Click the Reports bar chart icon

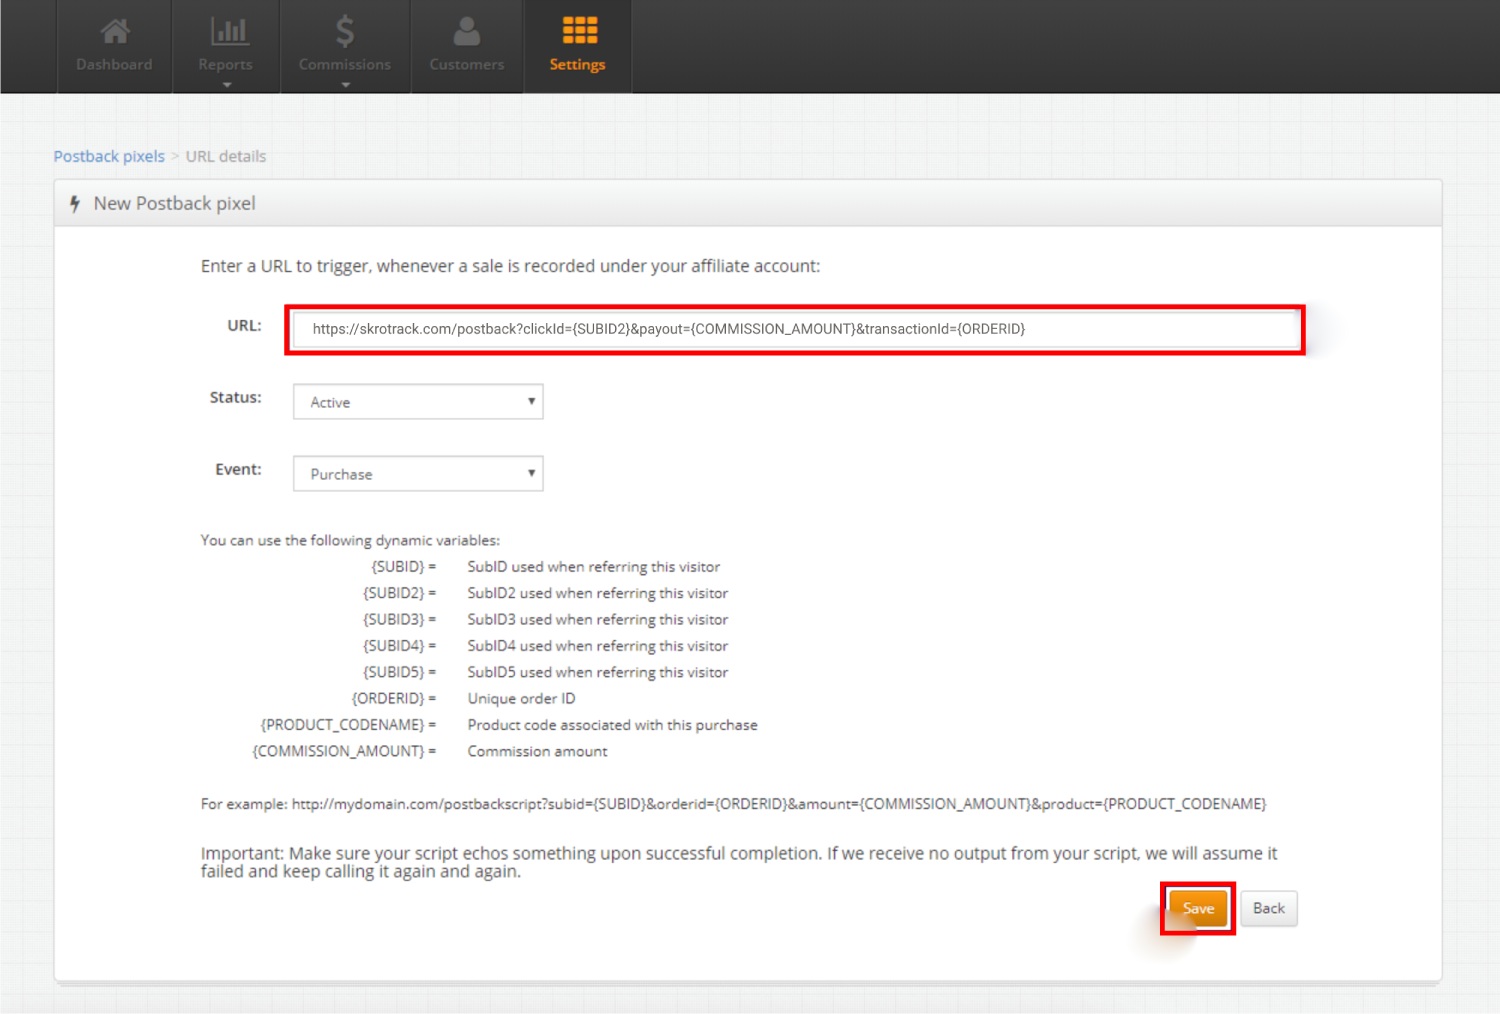[x=229, y=31]
